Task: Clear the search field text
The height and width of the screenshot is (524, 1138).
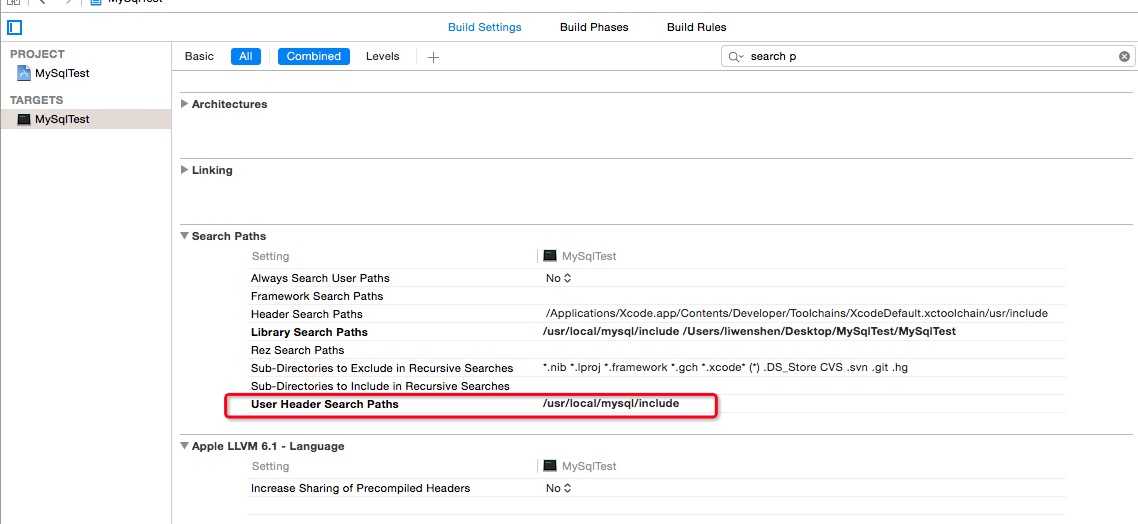Action: [1123, 57]
